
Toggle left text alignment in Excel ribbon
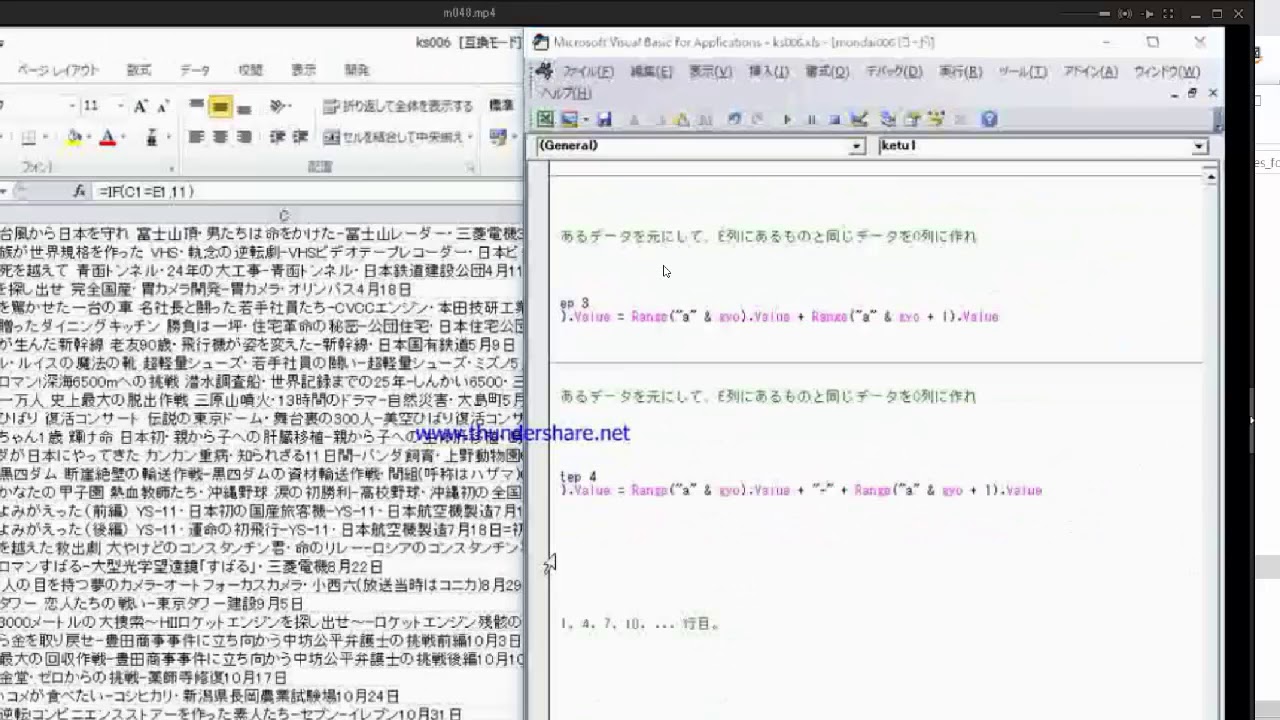click(196, 137)
